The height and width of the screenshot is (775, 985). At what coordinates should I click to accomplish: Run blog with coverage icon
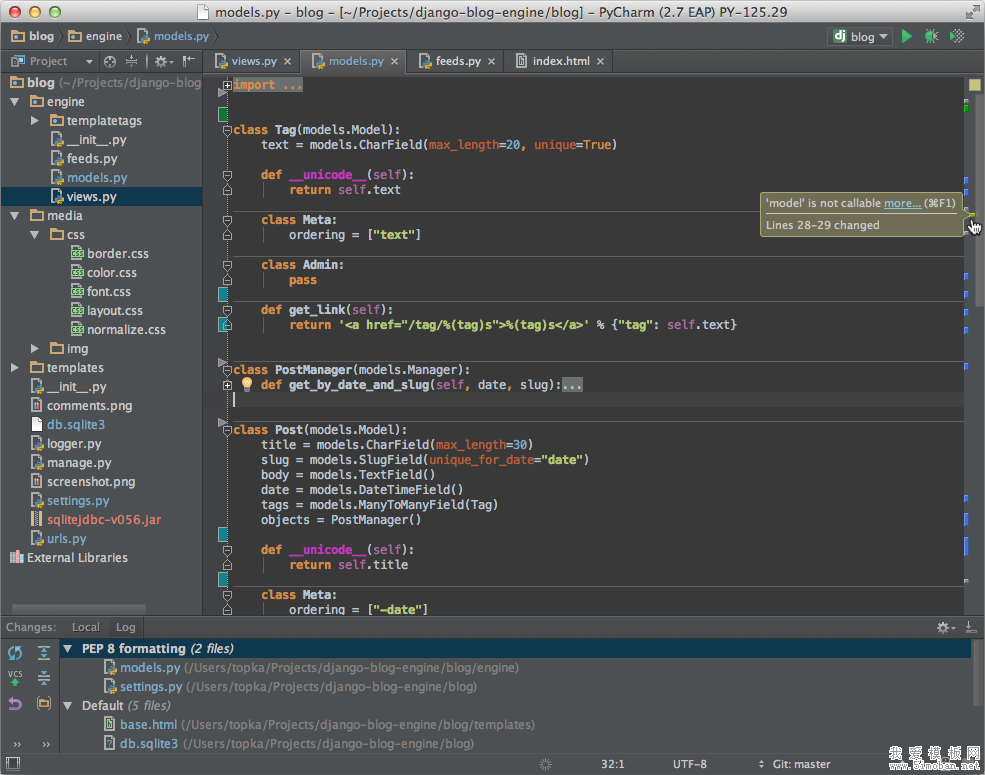point(957,36)
